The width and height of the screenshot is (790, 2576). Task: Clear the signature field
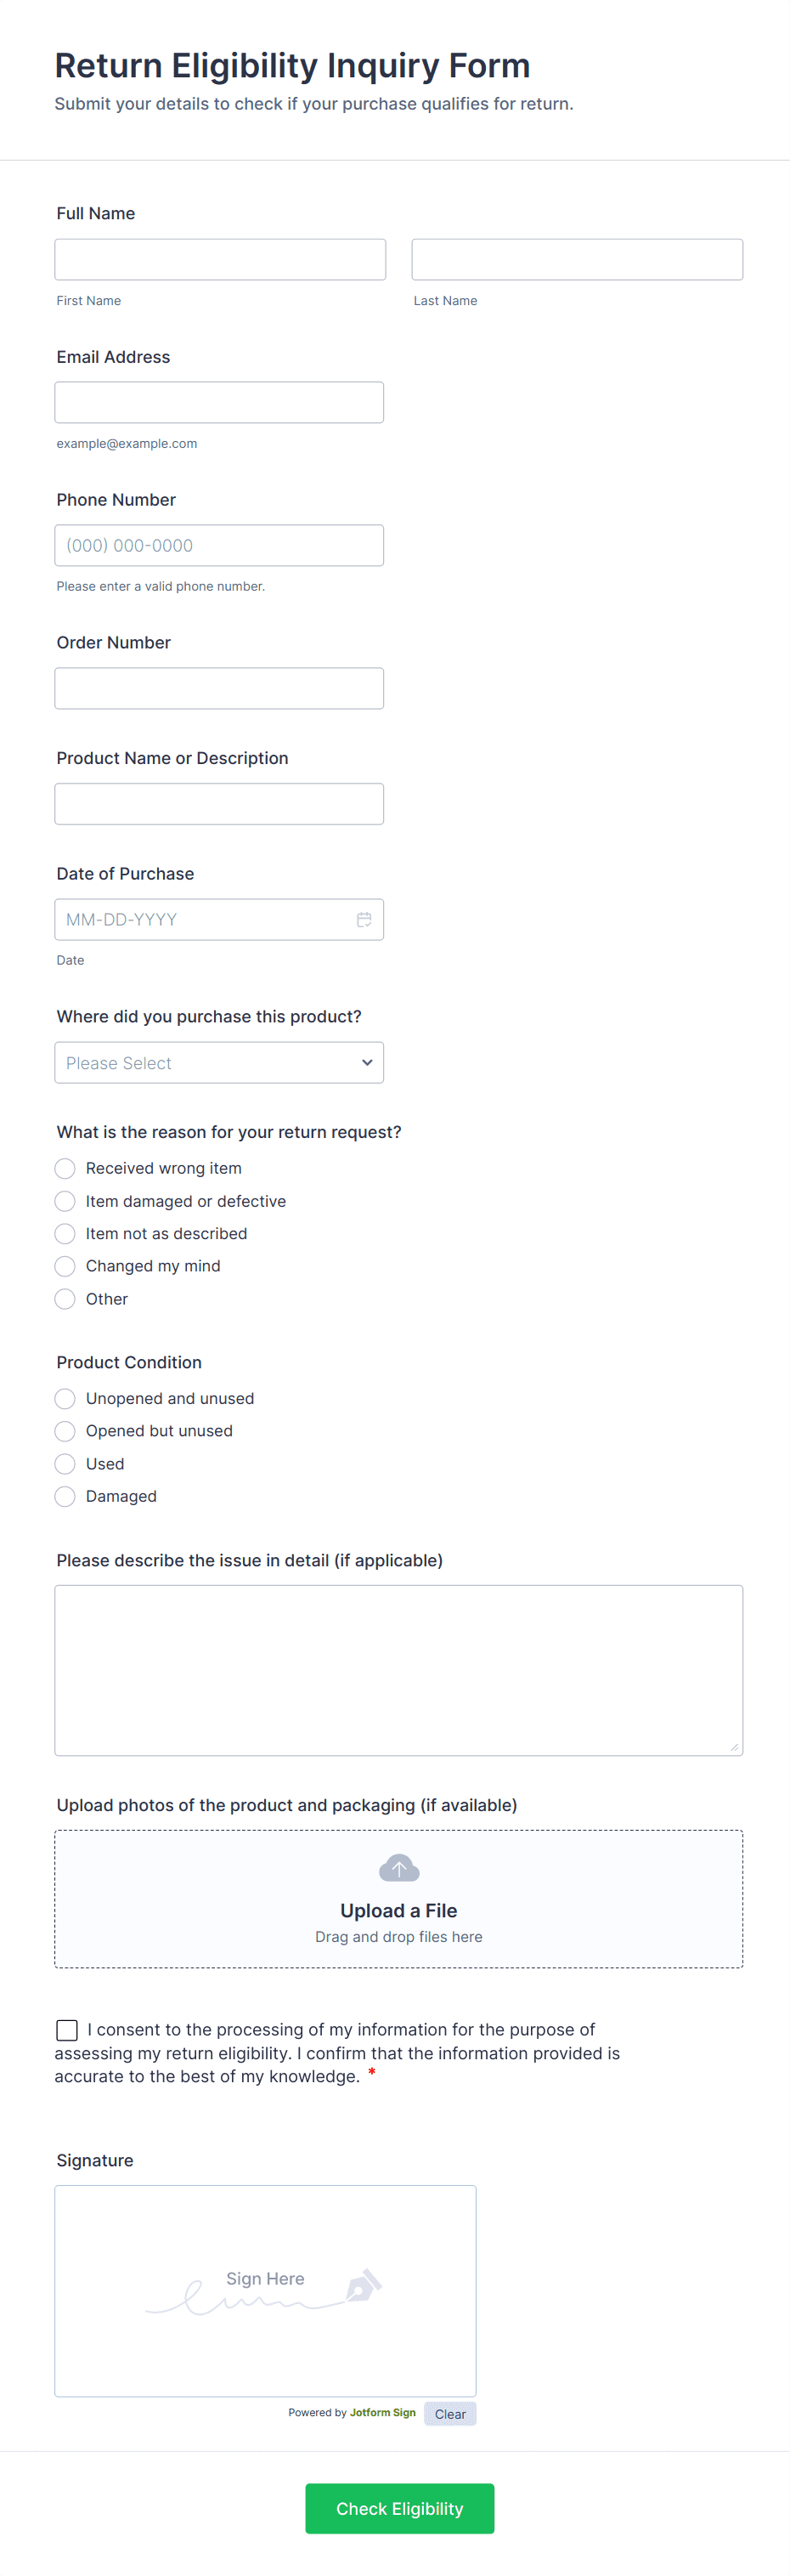449,2413
